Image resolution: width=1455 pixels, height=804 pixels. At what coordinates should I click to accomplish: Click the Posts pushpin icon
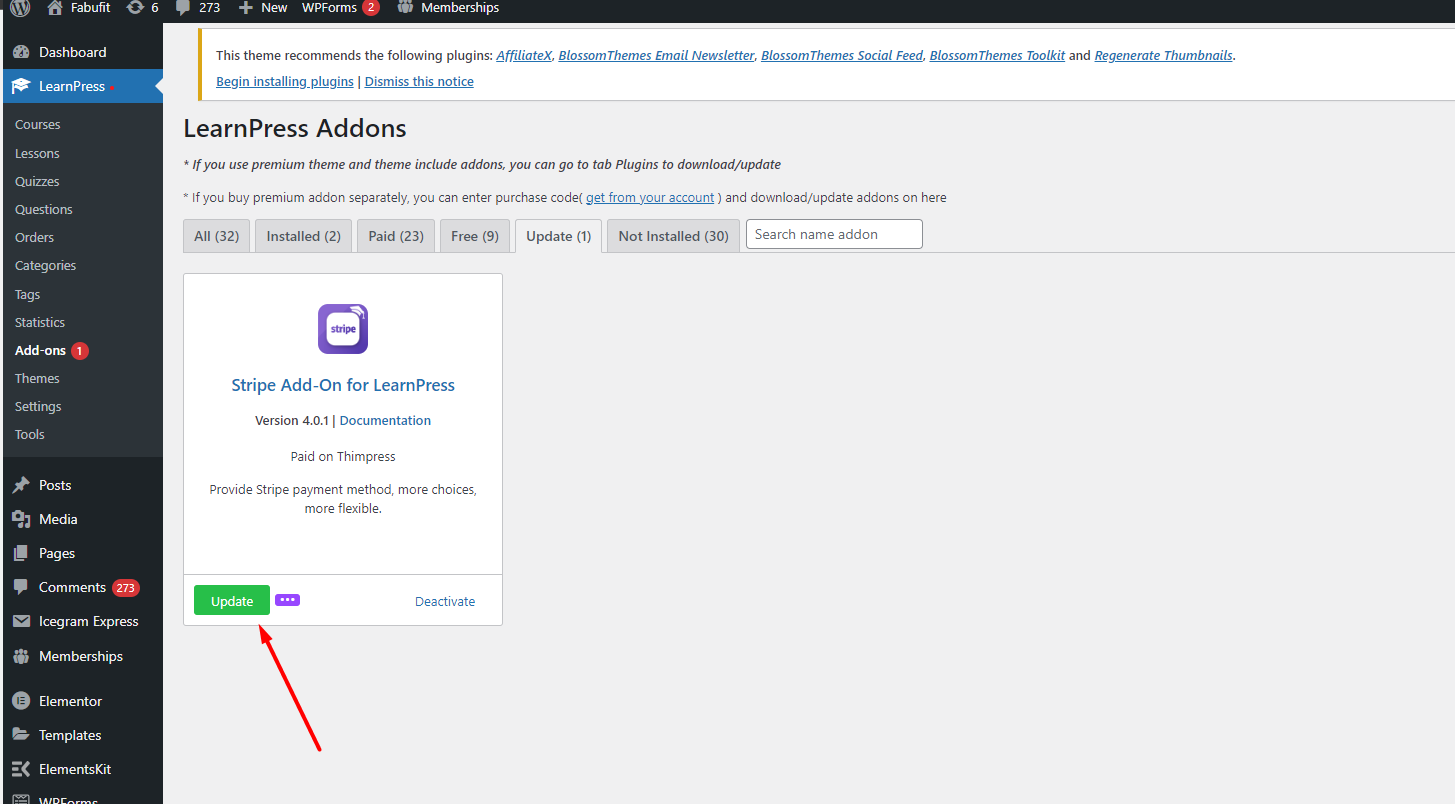click(21, 485)
